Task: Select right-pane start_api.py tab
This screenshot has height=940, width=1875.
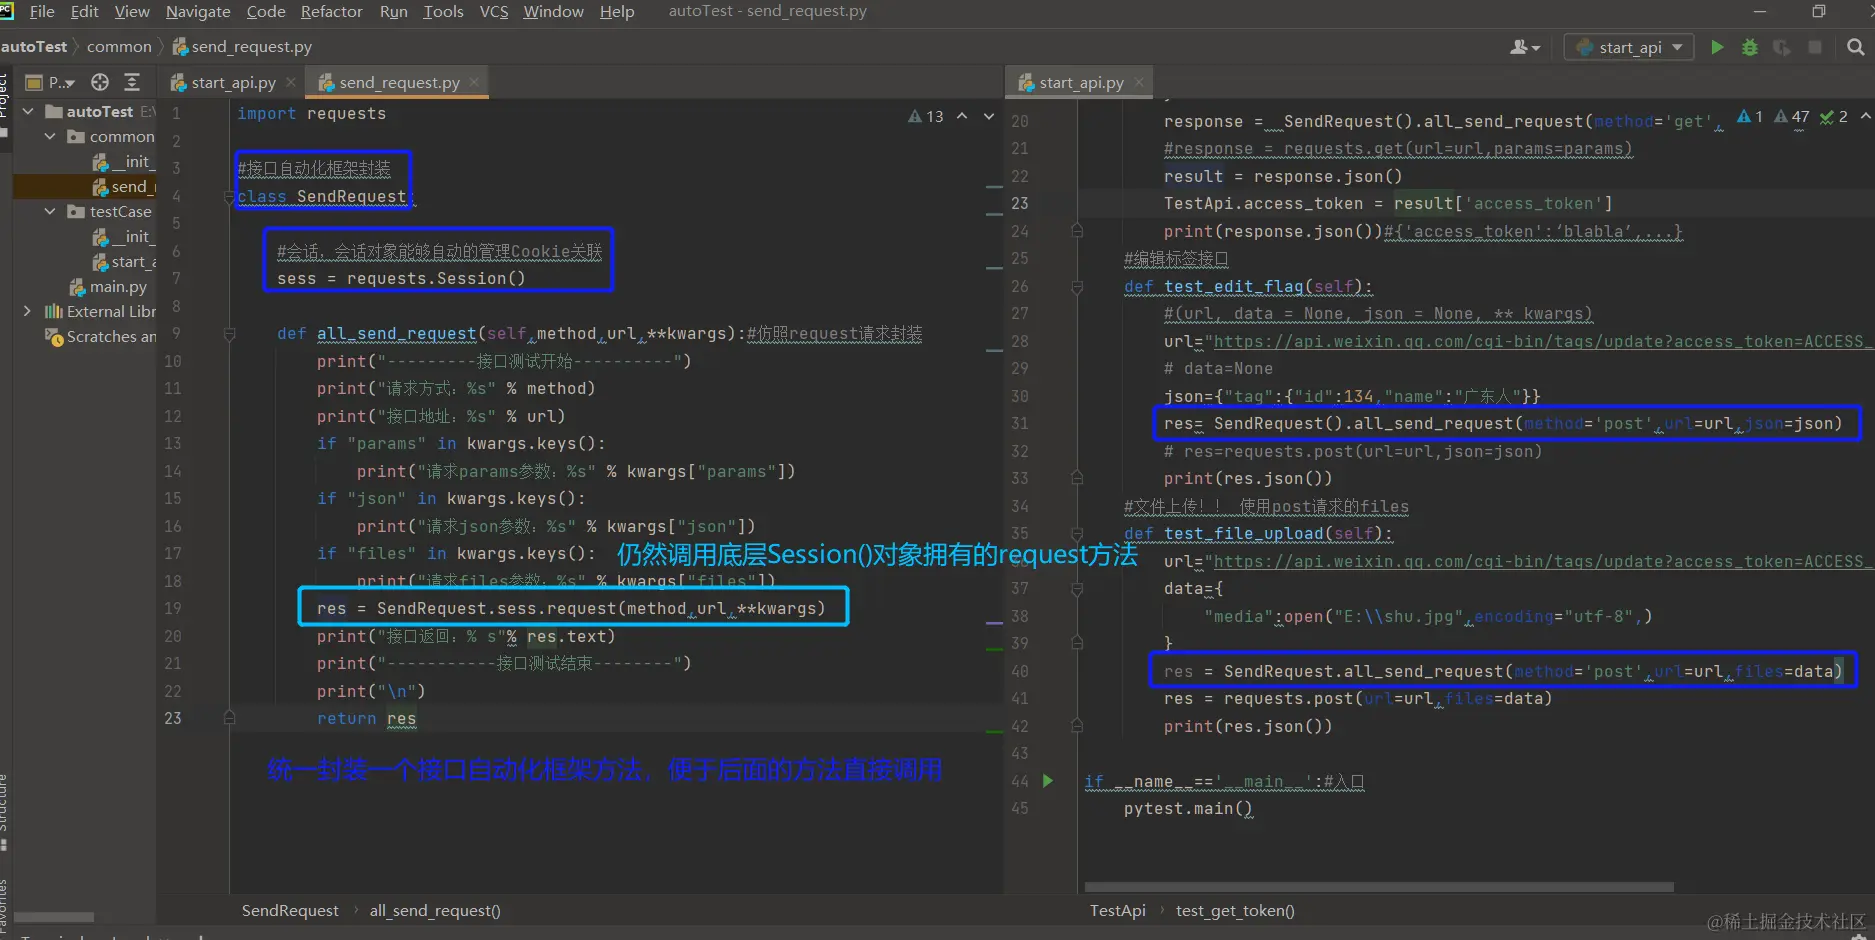Action: 1079,82
